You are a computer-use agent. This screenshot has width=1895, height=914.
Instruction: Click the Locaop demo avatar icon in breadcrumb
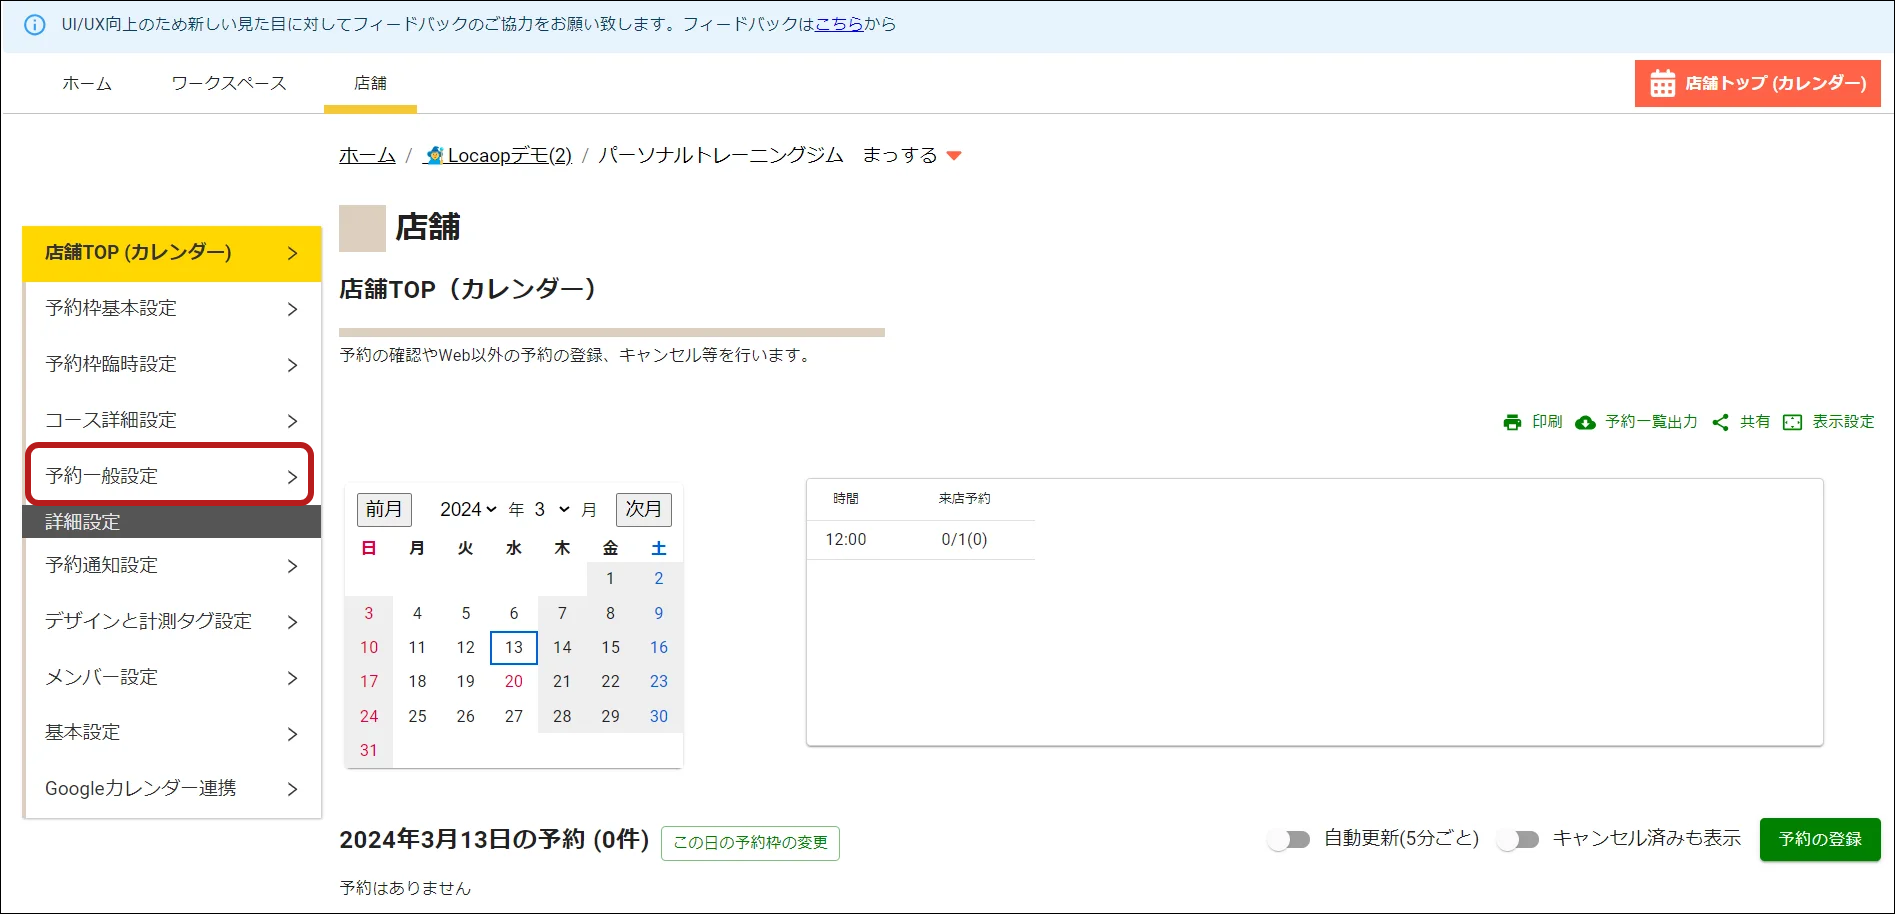434,155
